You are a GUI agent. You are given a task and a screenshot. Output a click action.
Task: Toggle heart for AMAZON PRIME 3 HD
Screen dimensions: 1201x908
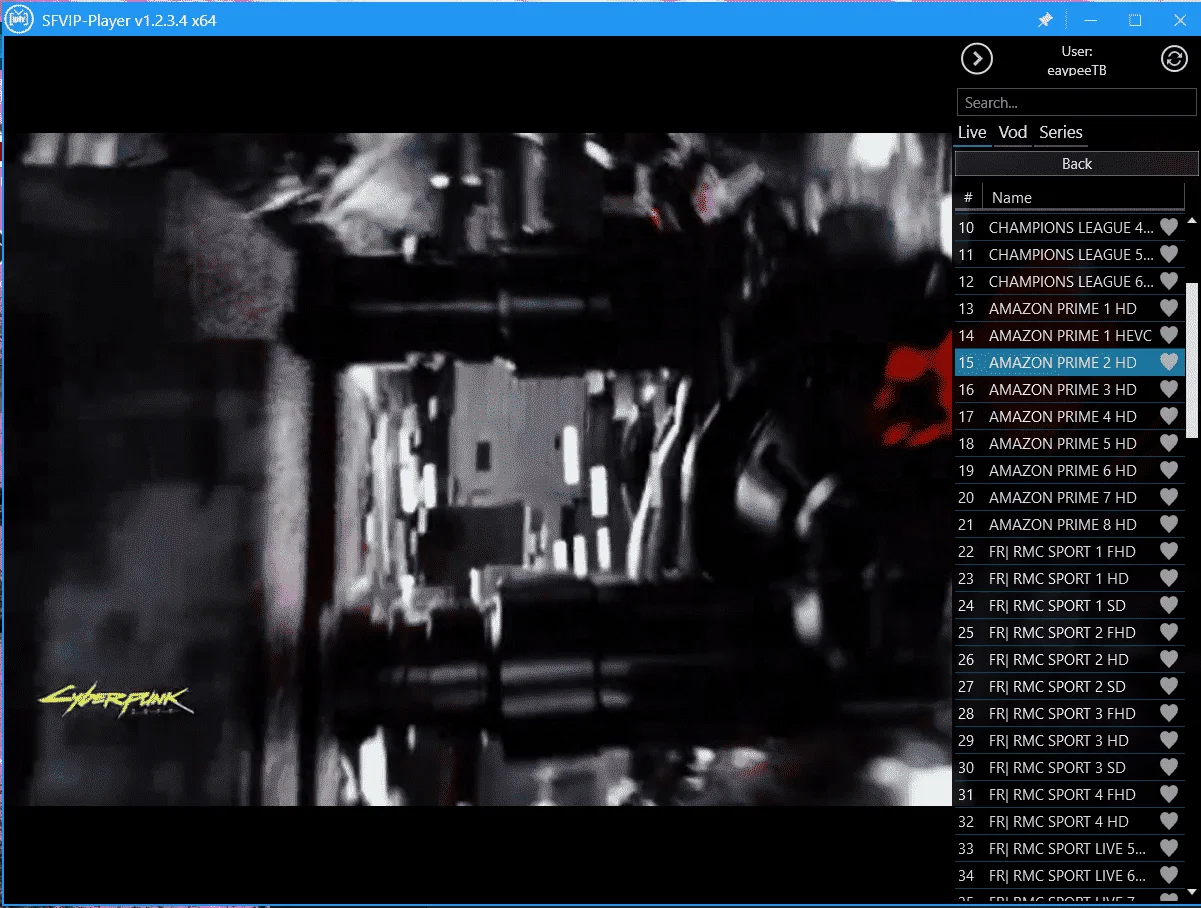[x=1168, y=389]
